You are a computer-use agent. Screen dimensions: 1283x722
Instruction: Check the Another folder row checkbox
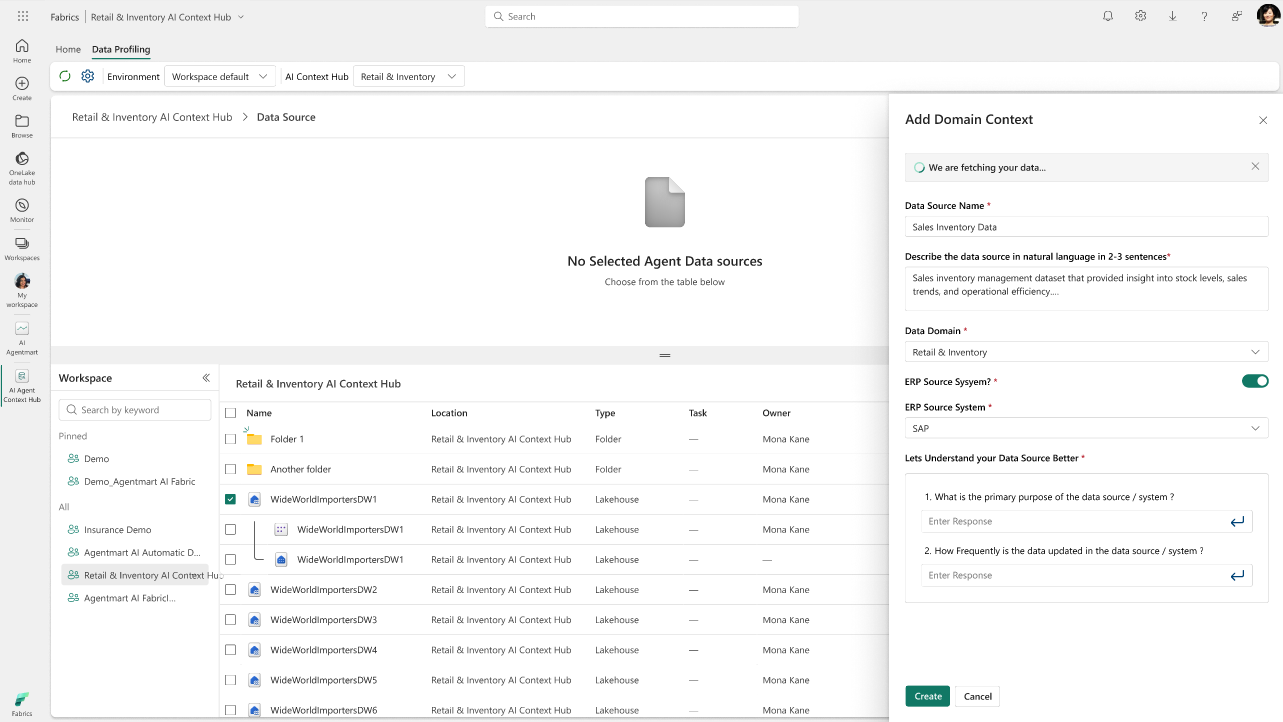click(x=231, y=469)
